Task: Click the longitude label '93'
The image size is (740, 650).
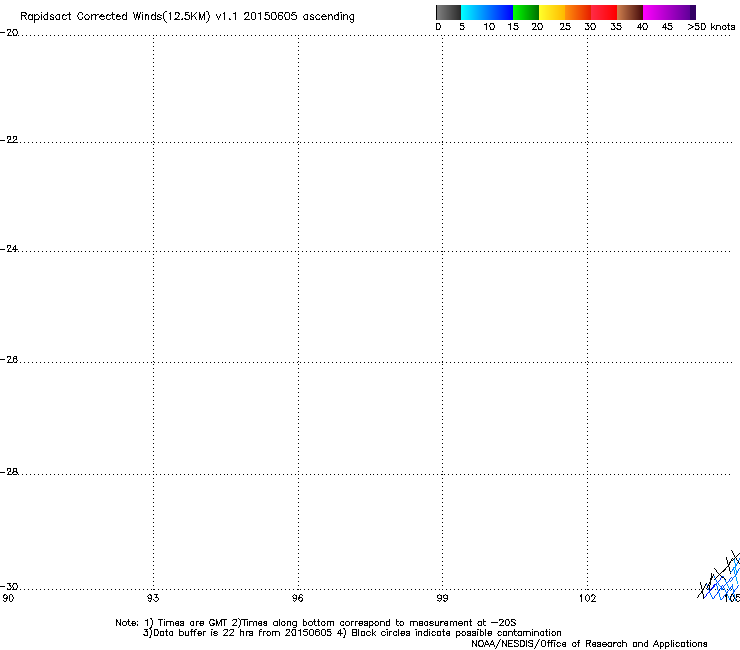Action: point(153,599)
